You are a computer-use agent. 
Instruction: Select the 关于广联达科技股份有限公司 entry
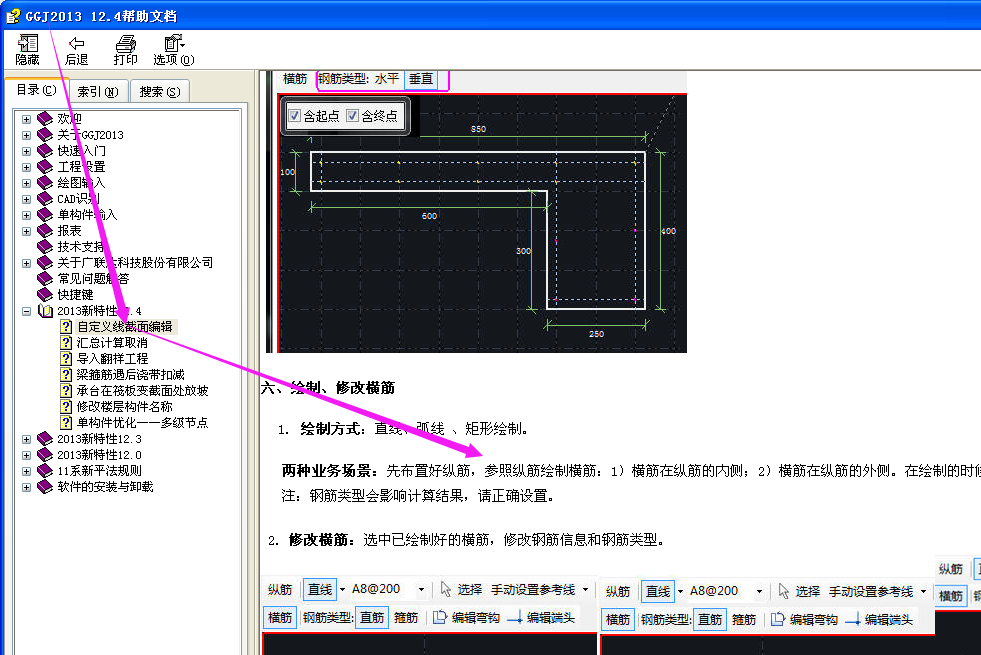(x=135, y=263)
